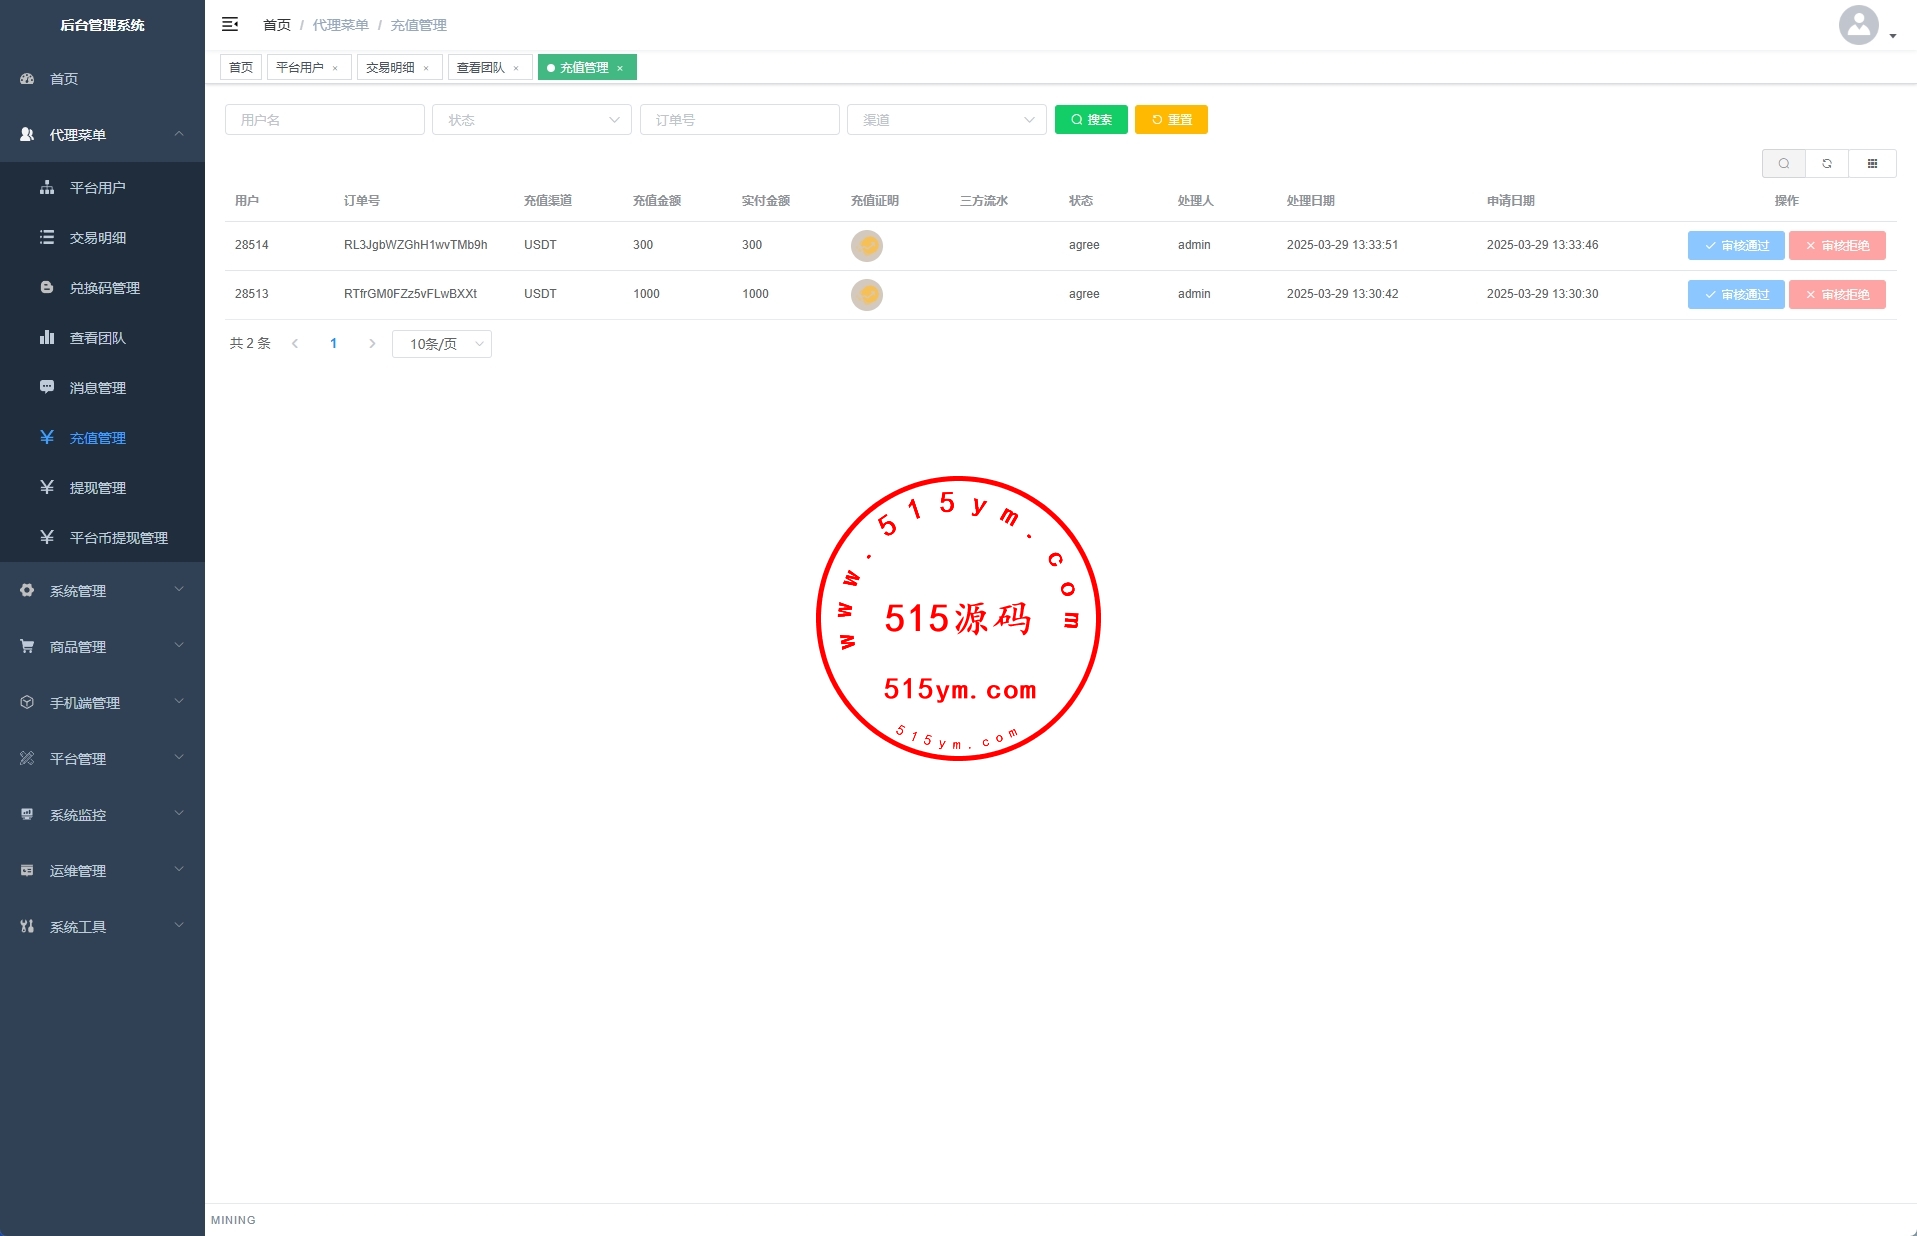The width and height of the screenshot is (1917, 1236).
Task: Toggle the search bar visibility icon
Action: pos(1783,163)
